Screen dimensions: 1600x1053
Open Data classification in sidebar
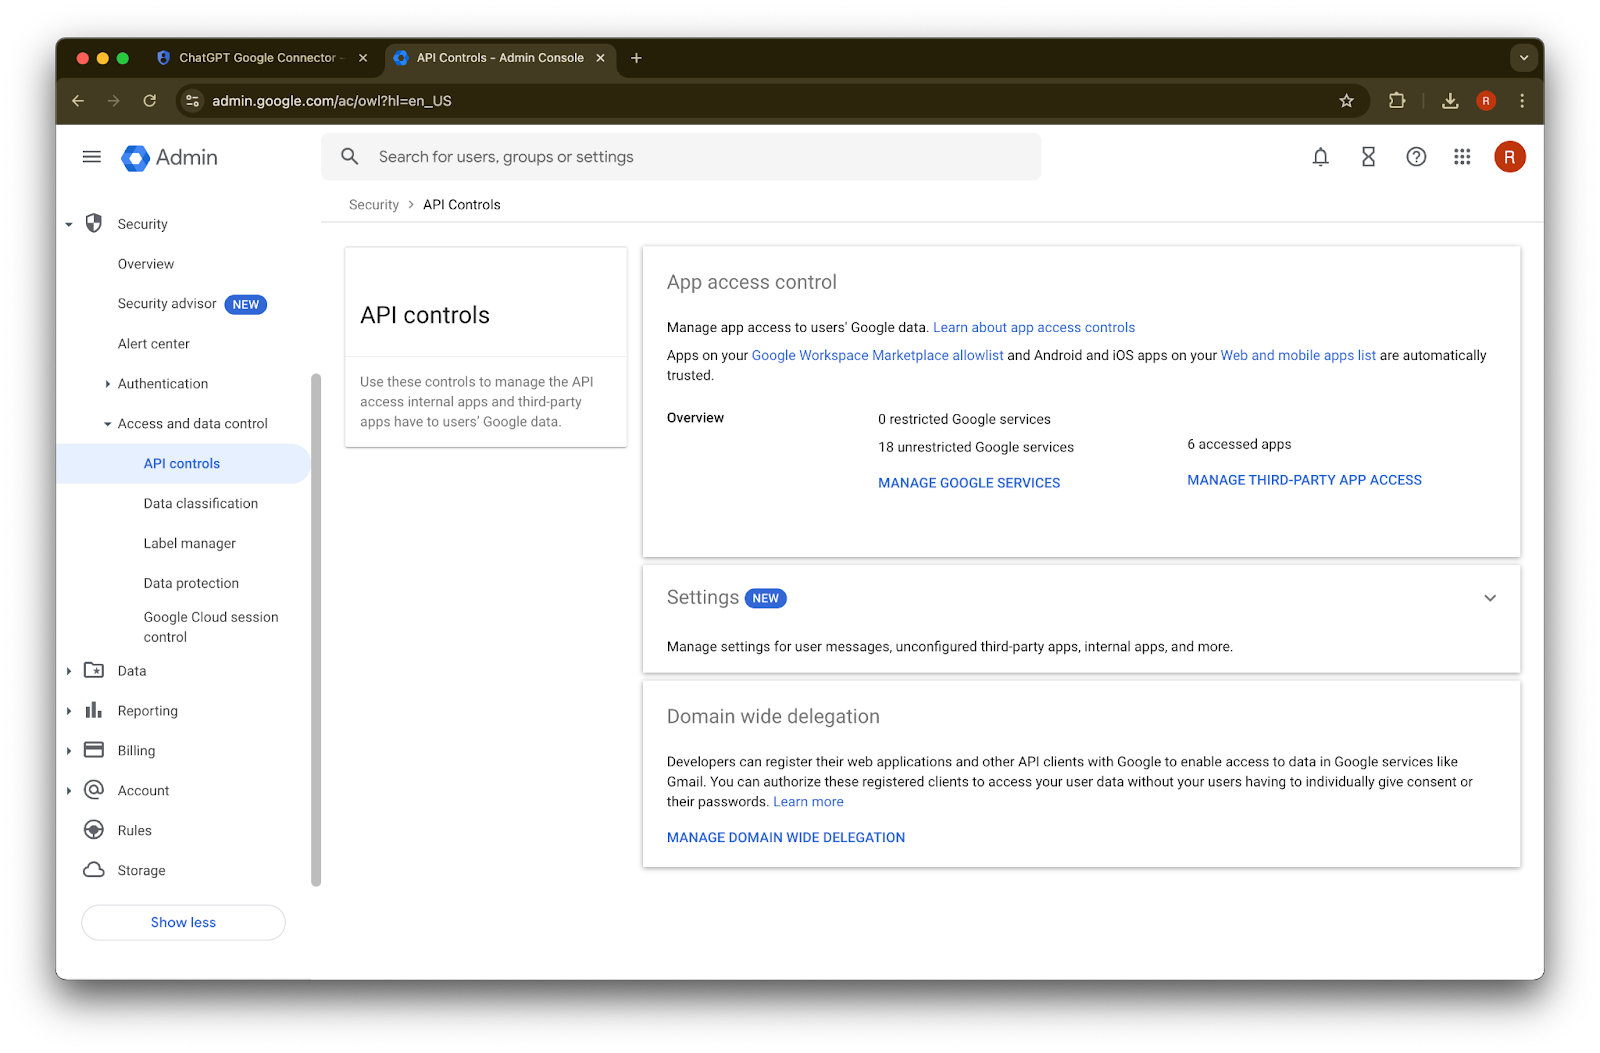201,504
